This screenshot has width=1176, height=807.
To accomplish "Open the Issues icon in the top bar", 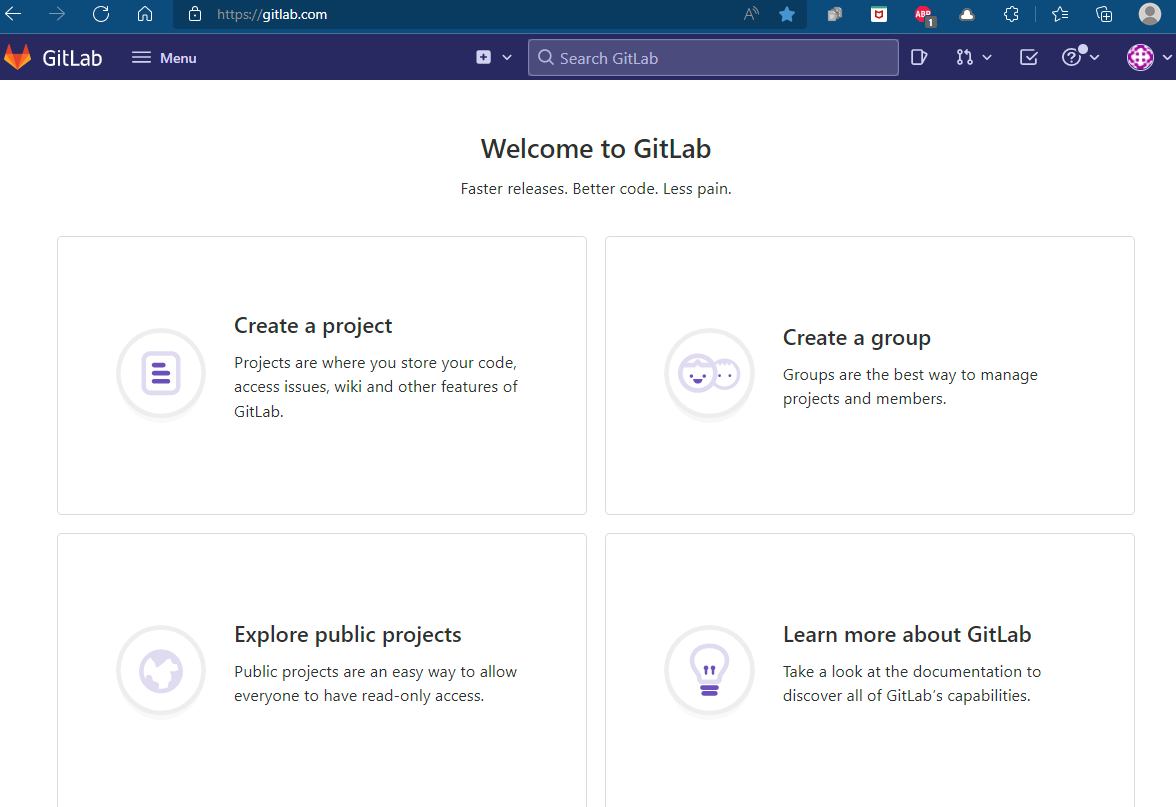I will (x=918, y=57).
